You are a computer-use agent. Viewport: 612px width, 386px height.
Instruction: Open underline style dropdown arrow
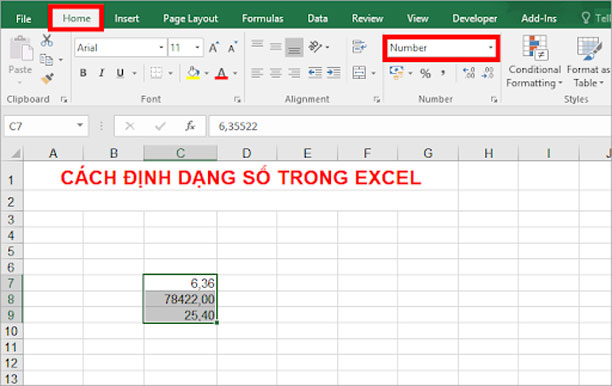click(134, 73)
